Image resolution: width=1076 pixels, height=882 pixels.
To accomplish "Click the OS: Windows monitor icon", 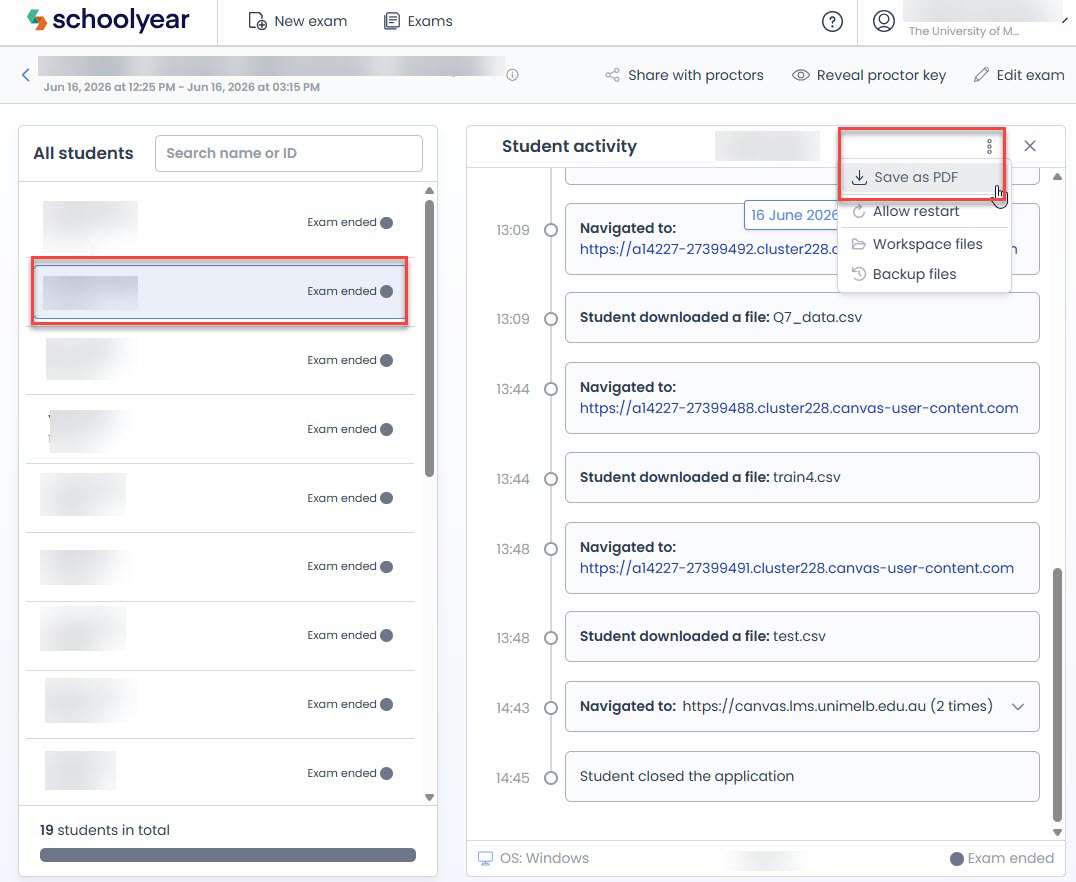I will 485,859.
